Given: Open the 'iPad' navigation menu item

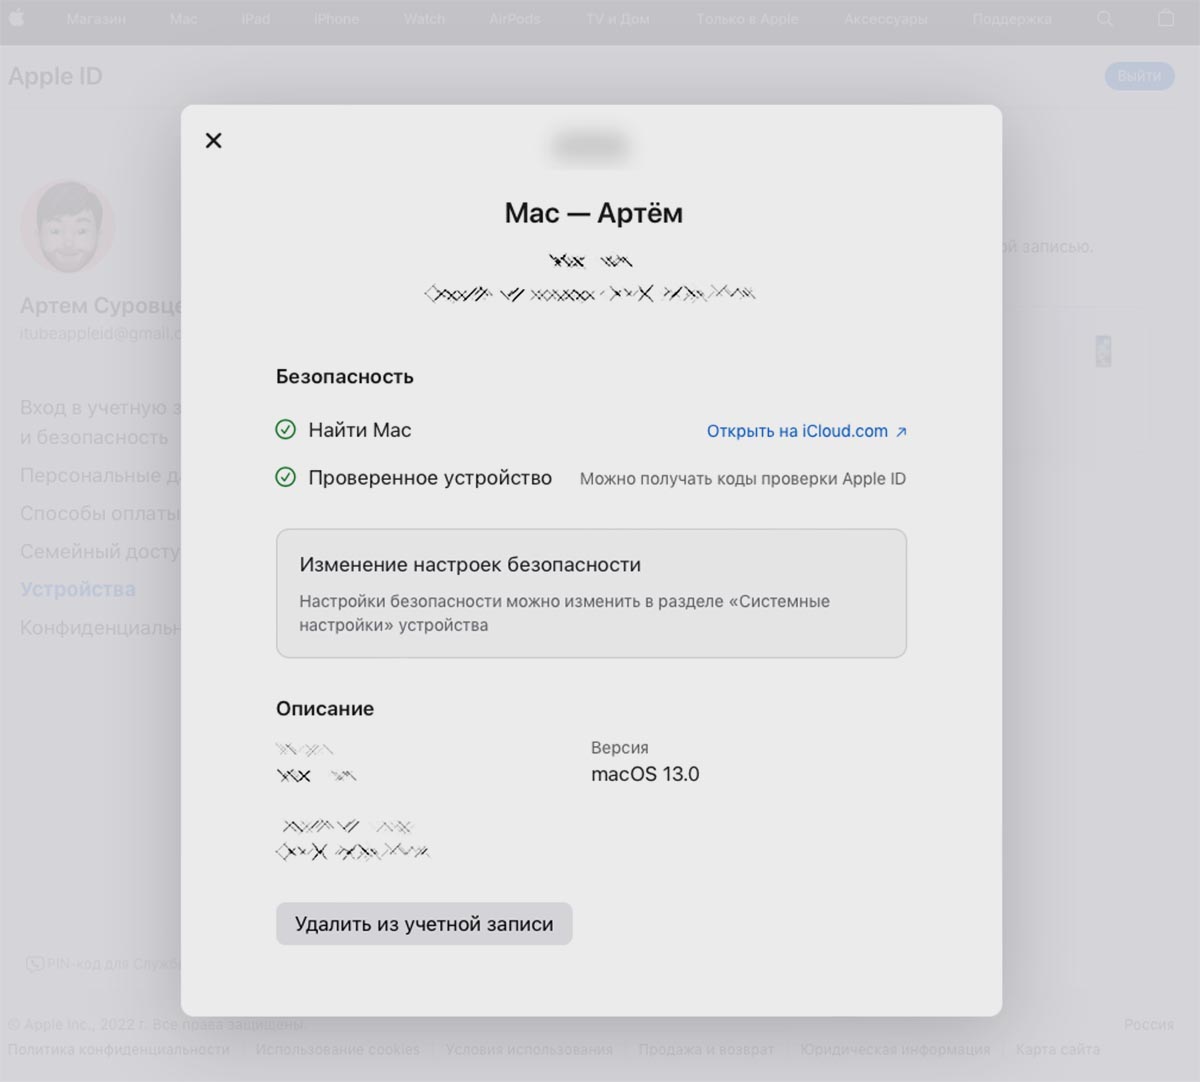Looking at the screenshot, I should click(x=255, y=19).
